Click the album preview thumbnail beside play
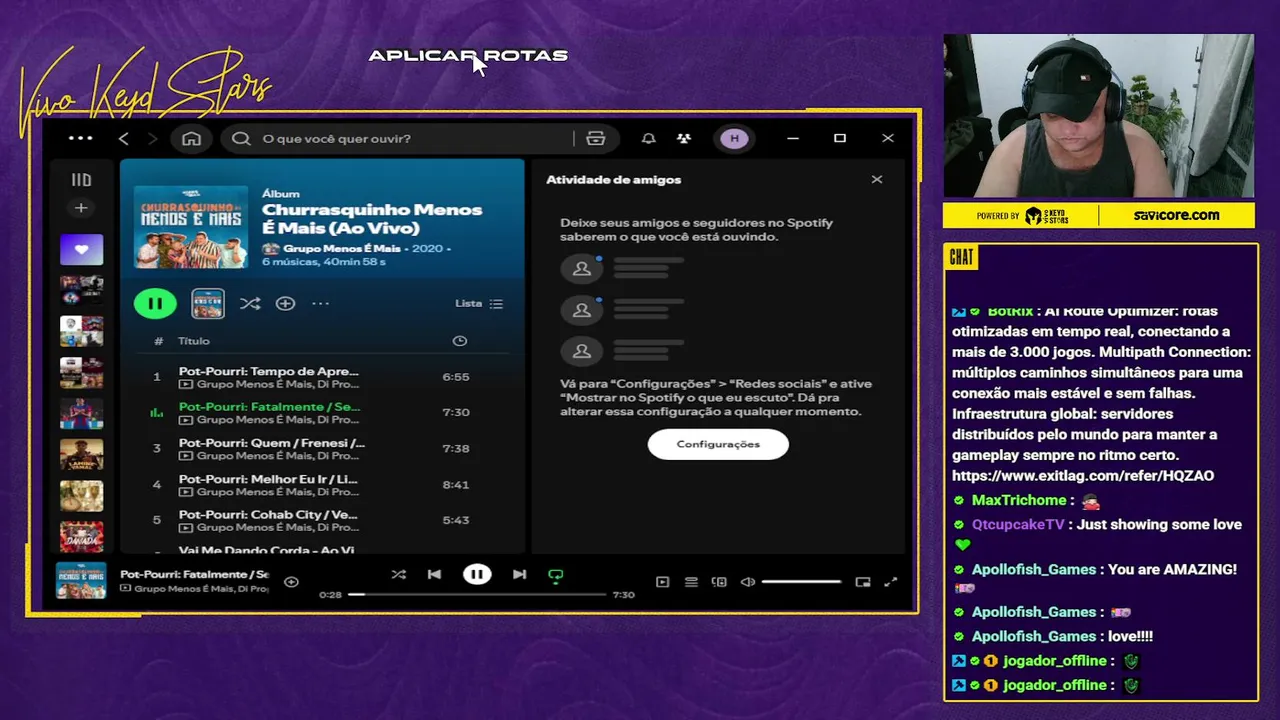The height and width of the screenshot is (720, 1280). (x=208, y=303)
